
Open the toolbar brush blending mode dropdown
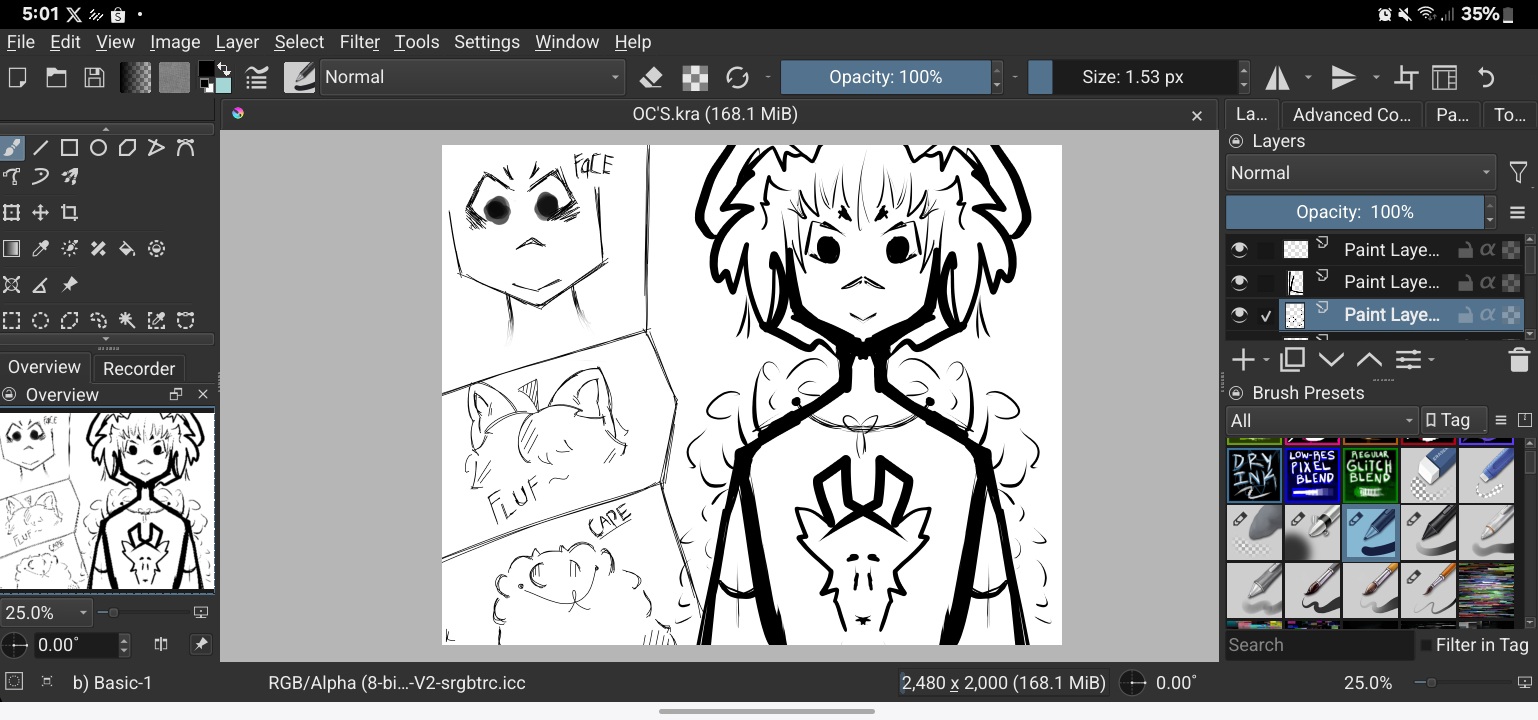[x=472, y=78]
